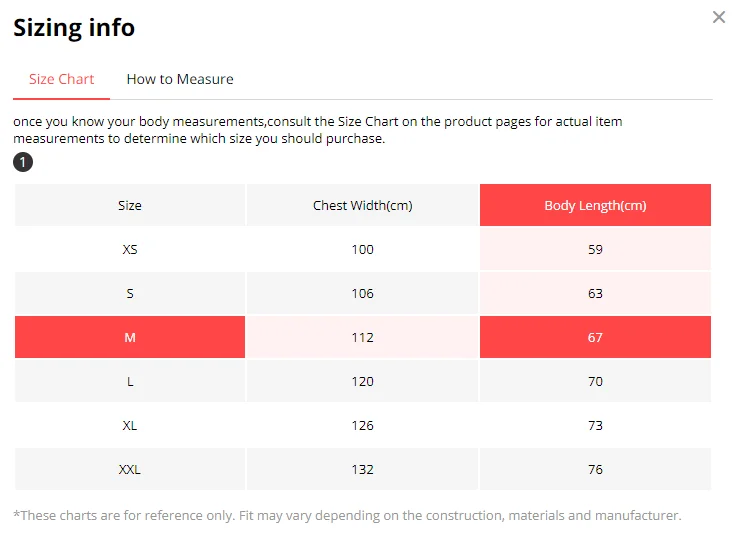Select the L size cell

point(130,381)
